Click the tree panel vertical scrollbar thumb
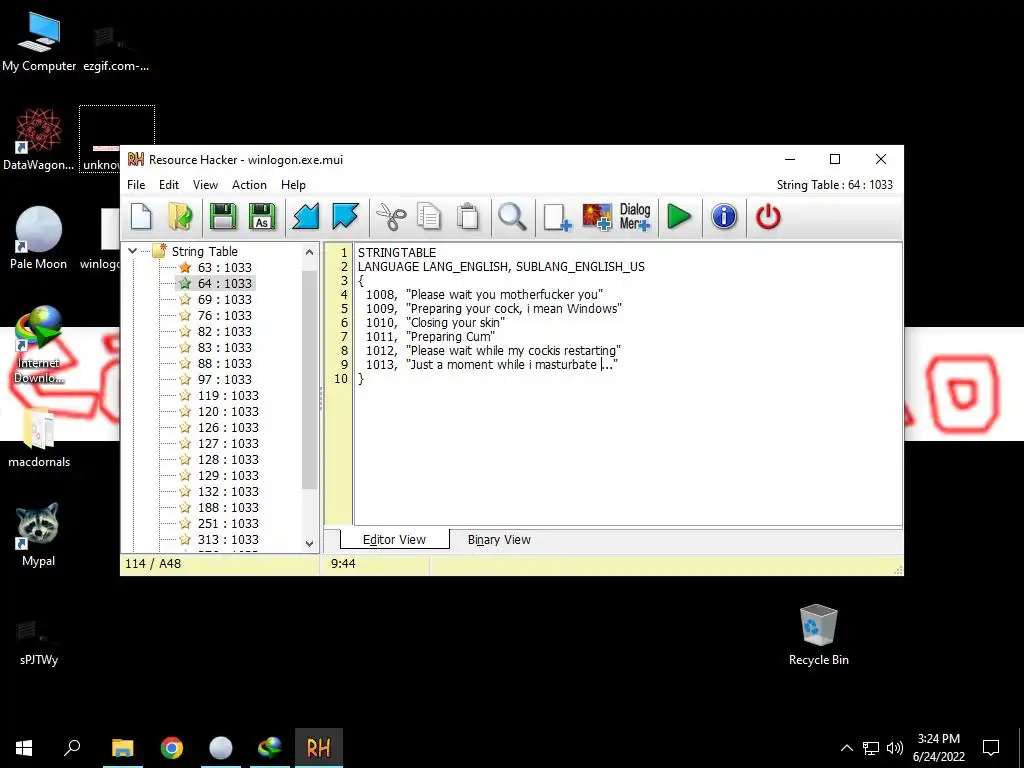The width and height of the screenshot is (1024, 768). 310,379
